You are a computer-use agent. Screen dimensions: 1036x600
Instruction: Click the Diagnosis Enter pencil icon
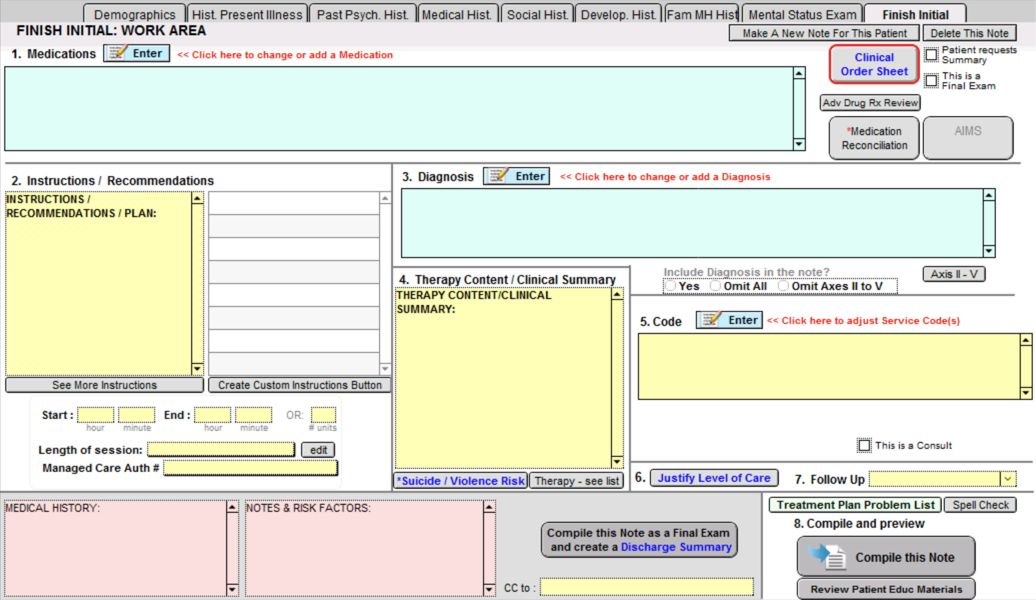[x=498, y=177]
